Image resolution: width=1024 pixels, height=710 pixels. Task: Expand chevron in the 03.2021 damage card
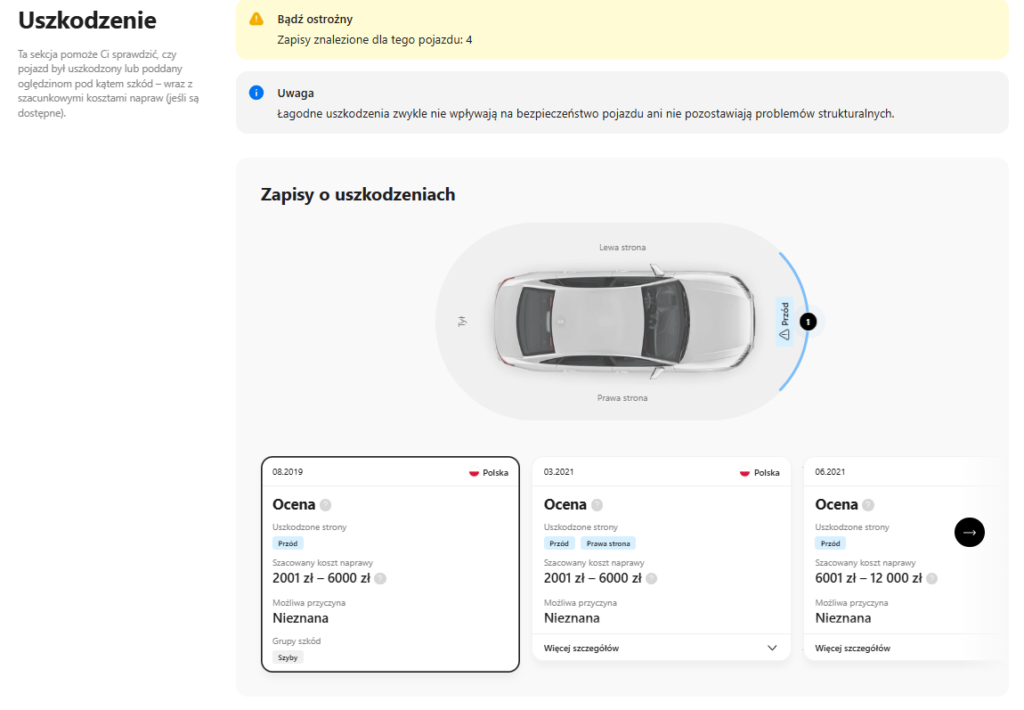point(772,648)
